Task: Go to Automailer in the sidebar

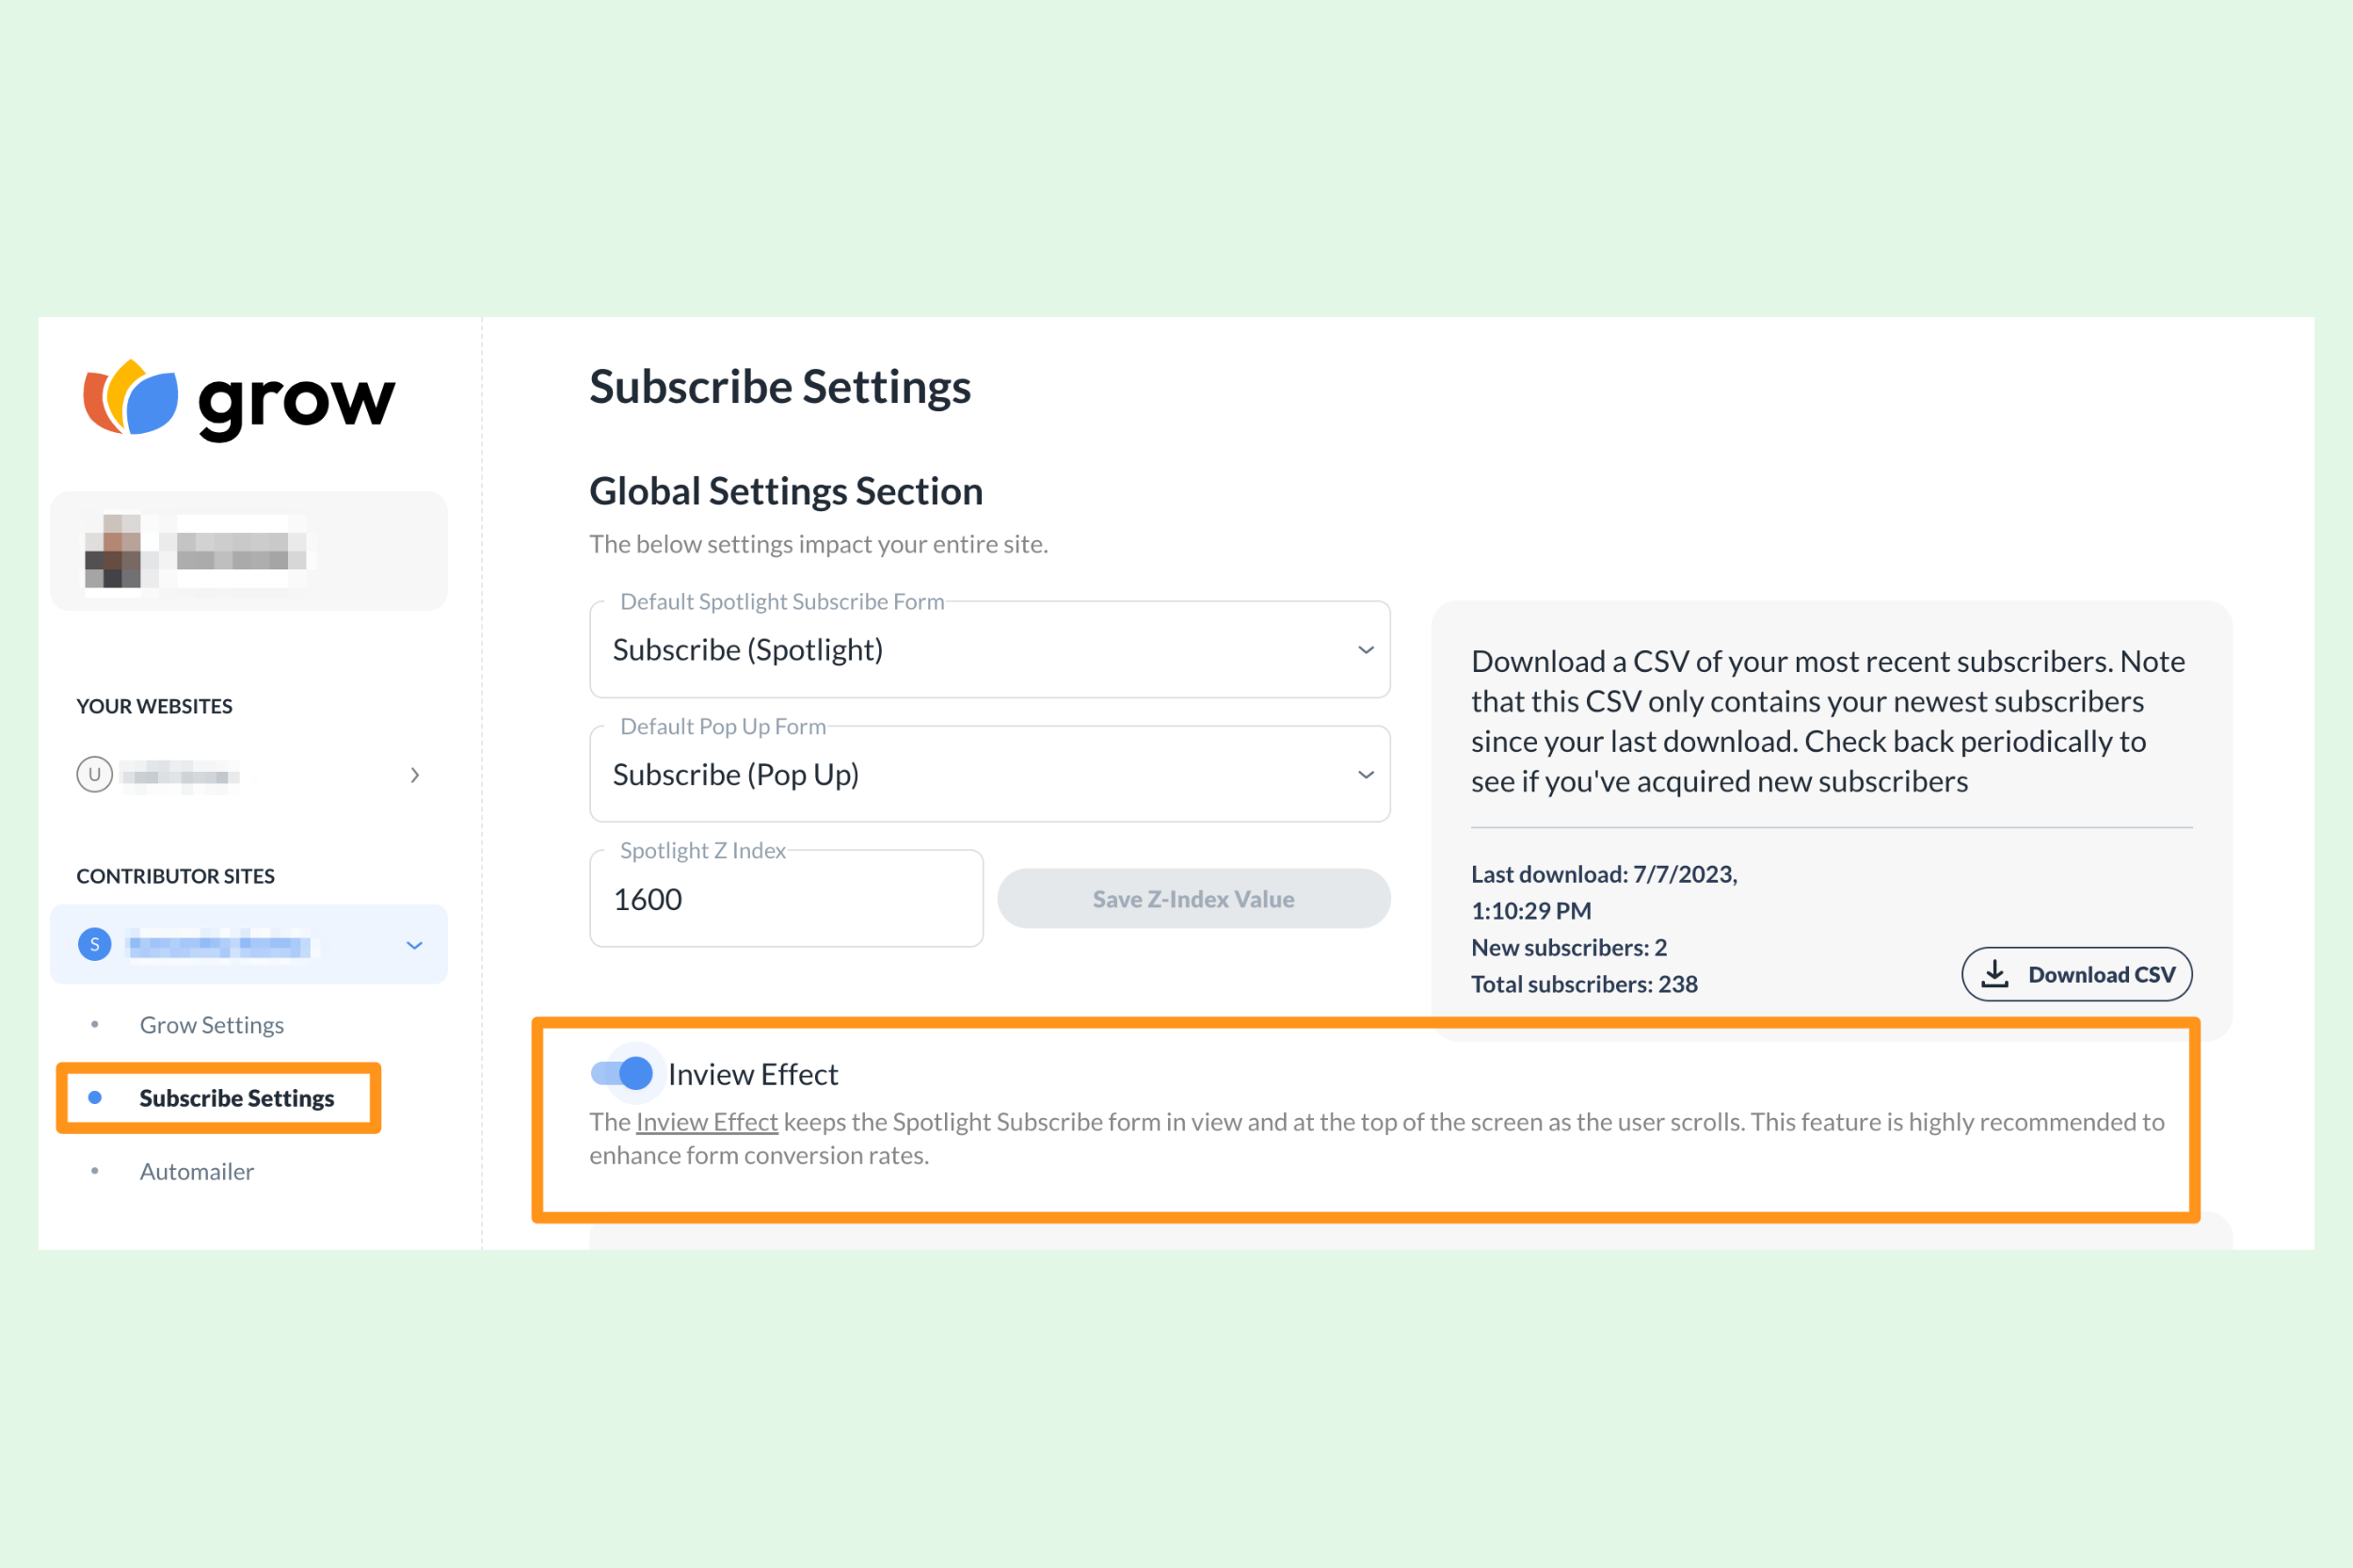Action: 196,1171
